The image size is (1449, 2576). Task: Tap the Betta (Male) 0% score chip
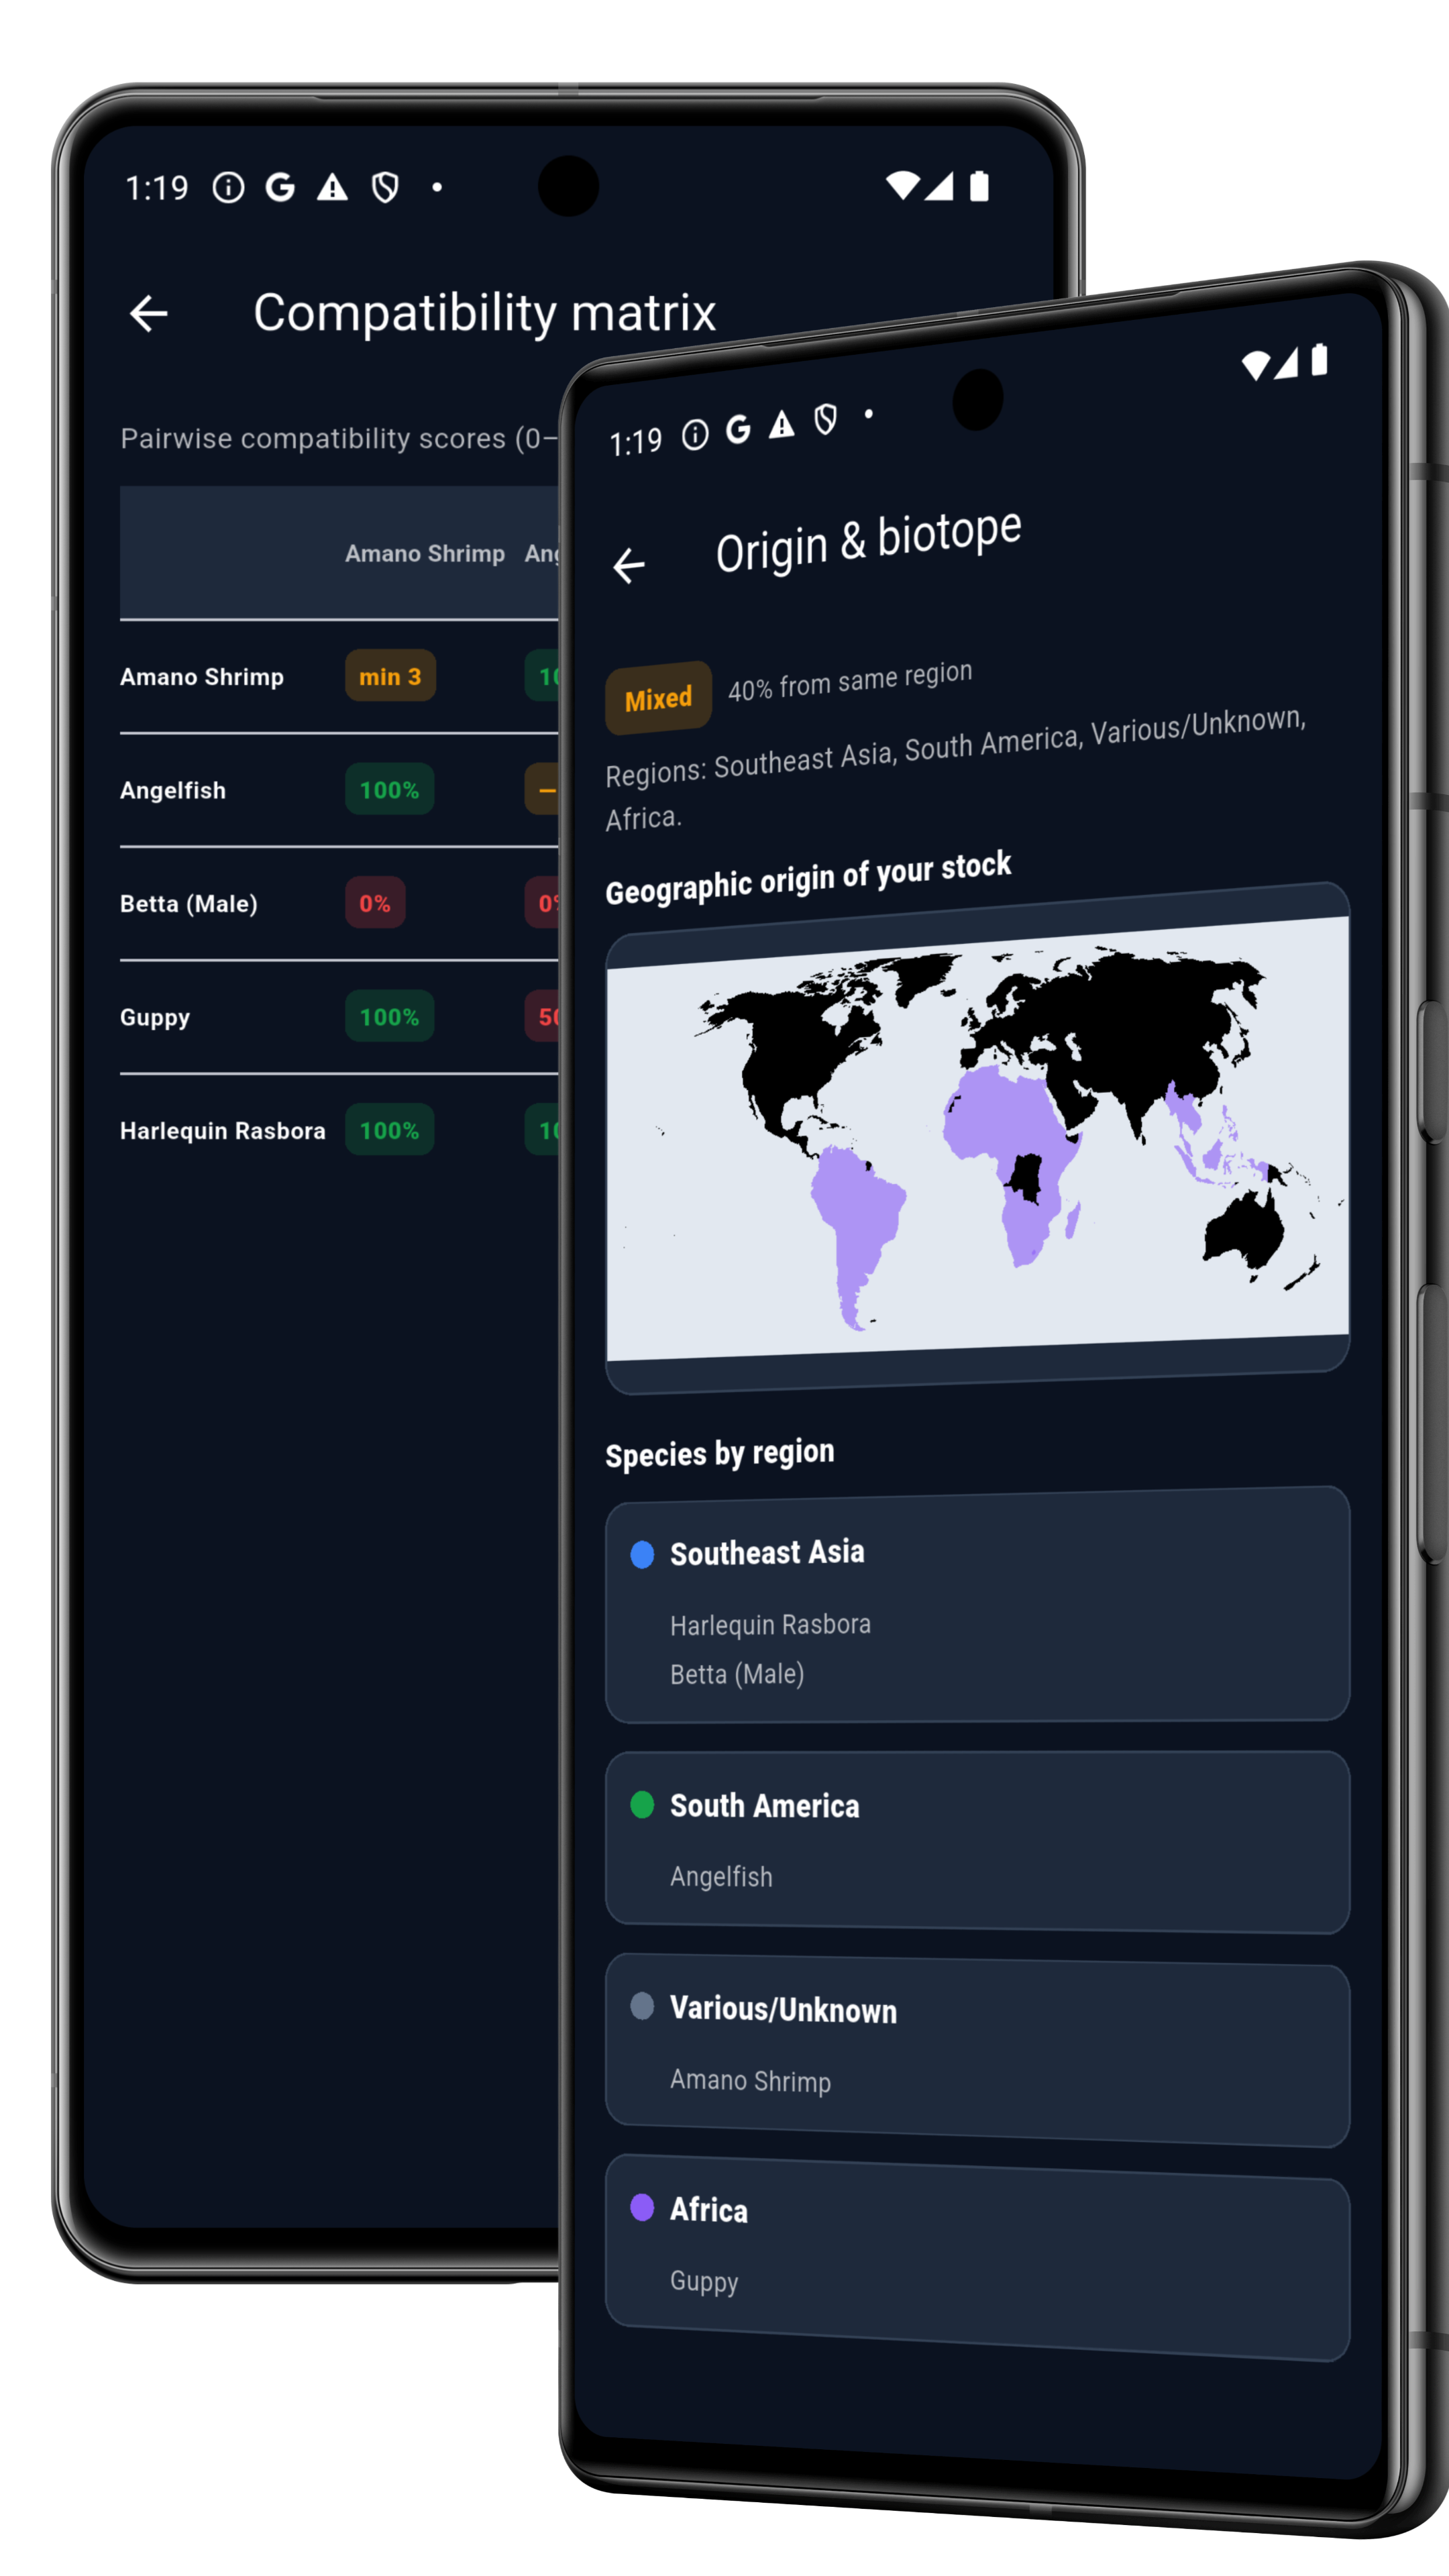point(375,903)
